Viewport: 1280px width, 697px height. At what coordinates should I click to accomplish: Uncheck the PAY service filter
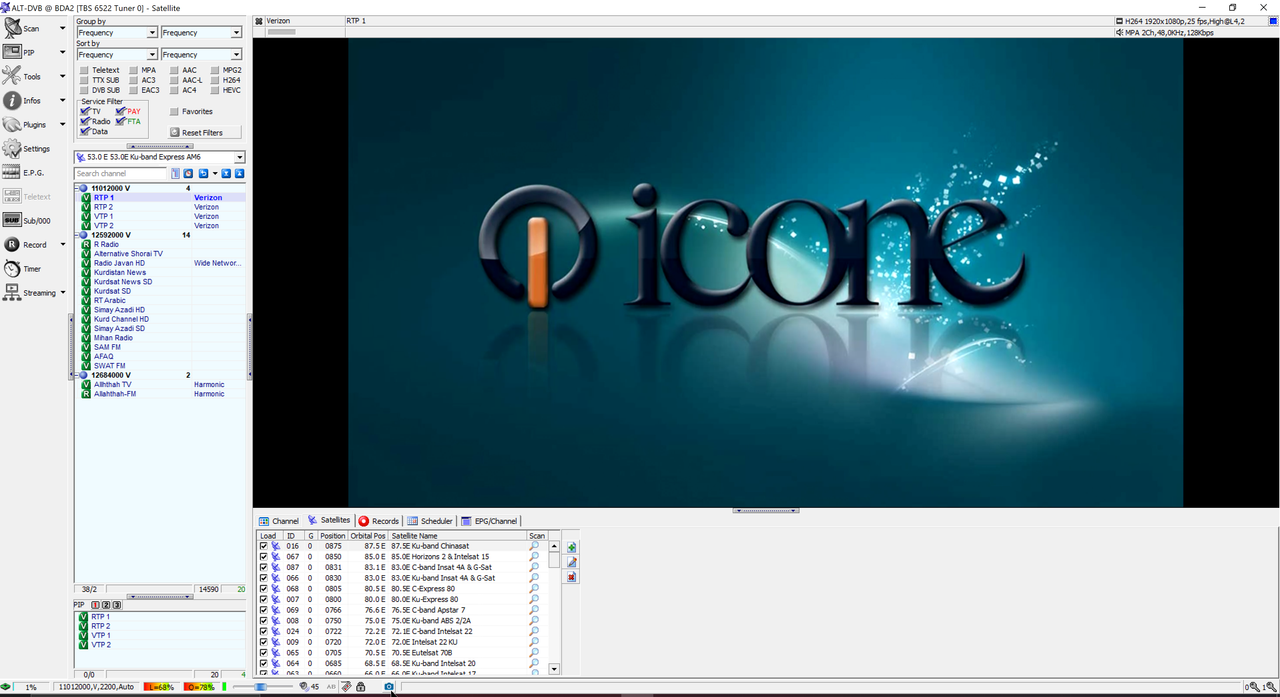121,111
